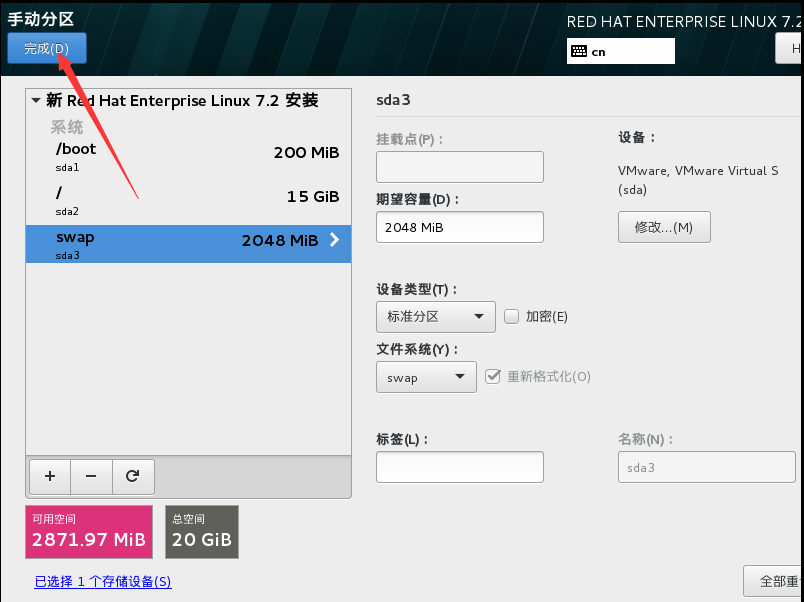Click the 手动分区 title text
Screen dimensions: 804x602
[x=41, y=19]
